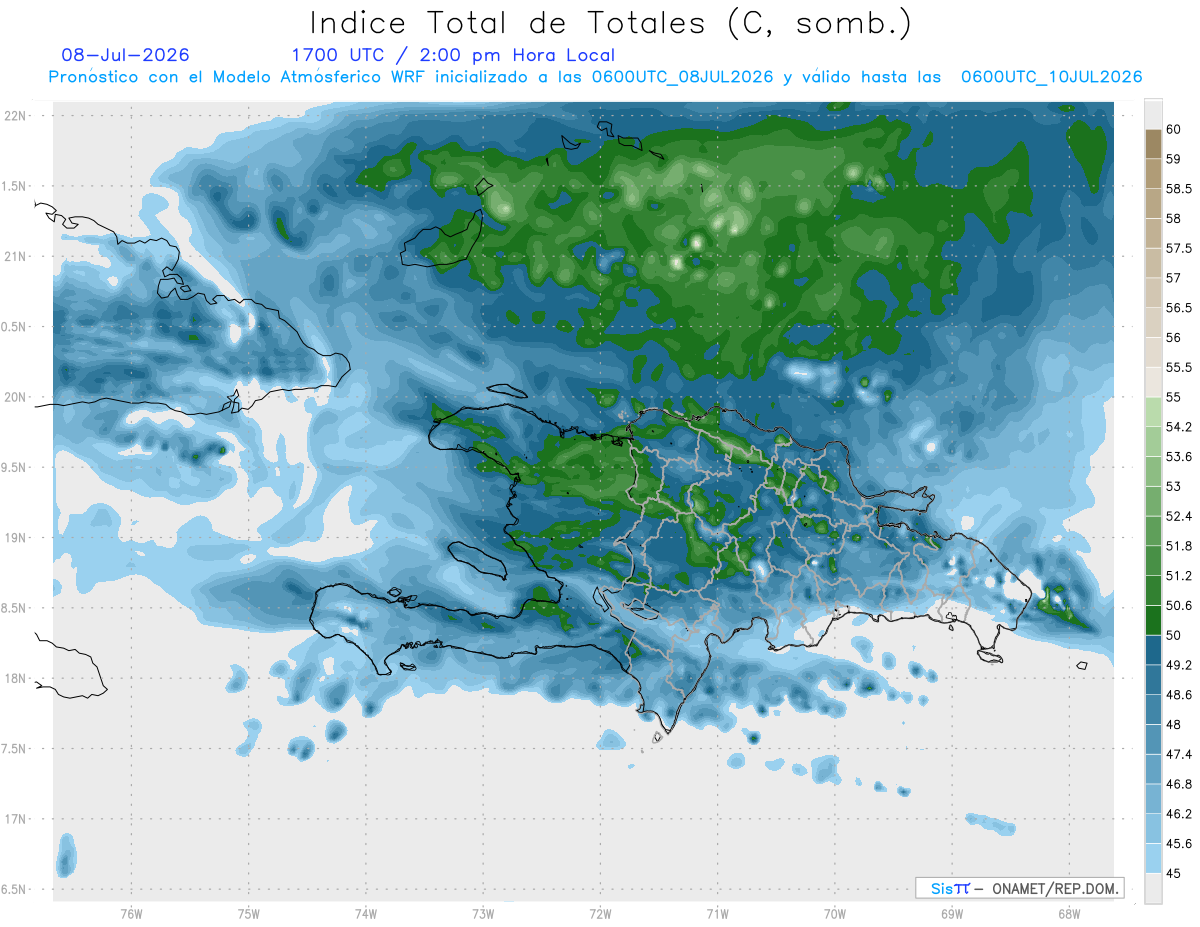Click the "71W" longitude label
1200x927 pixels.
coord(717,913)
